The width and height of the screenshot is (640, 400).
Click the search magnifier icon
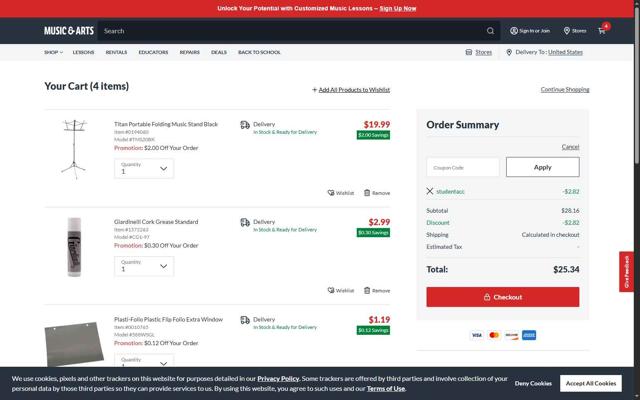(490, 31)
